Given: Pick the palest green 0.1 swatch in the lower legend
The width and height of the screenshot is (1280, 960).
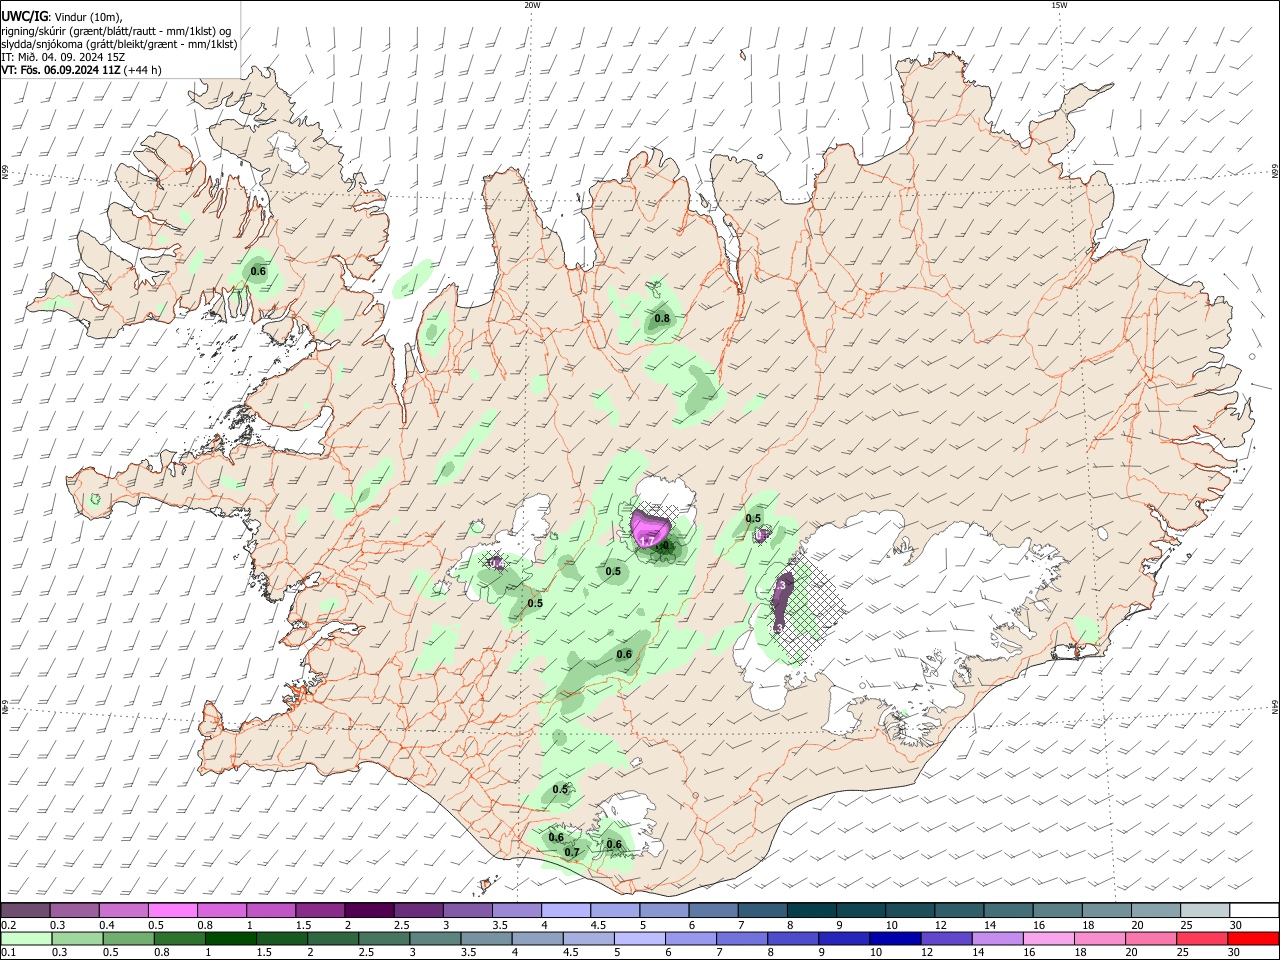Looking at the screenshot, I should tap(25, 938).
